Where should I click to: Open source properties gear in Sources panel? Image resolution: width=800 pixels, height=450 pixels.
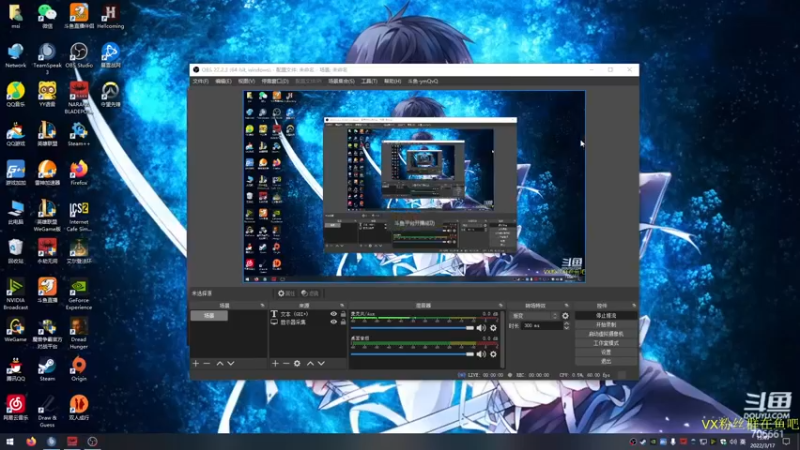coord(297,363)
